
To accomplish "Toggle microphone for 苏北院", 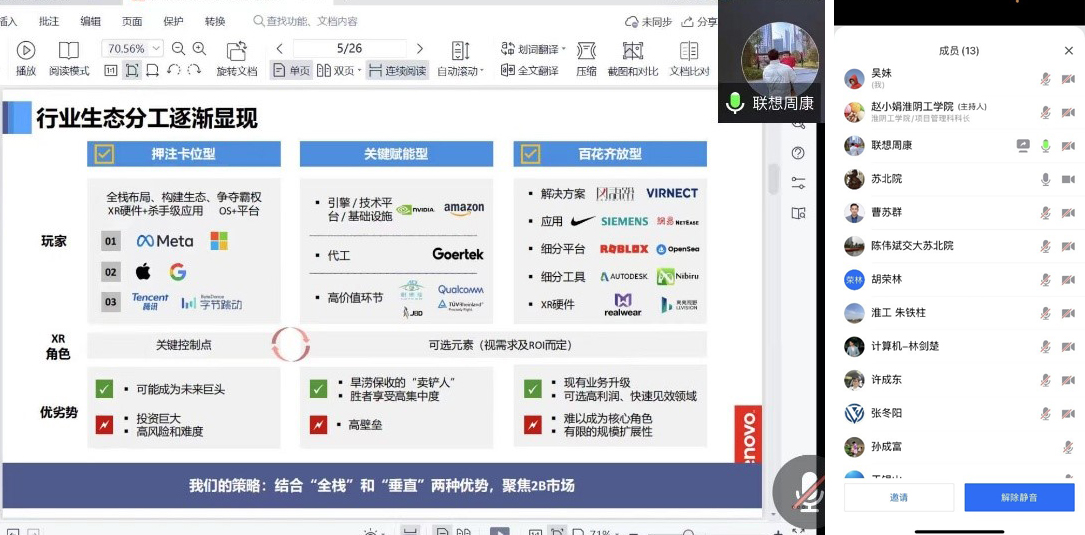I will pyautogui.click(x=1046, y=179).
